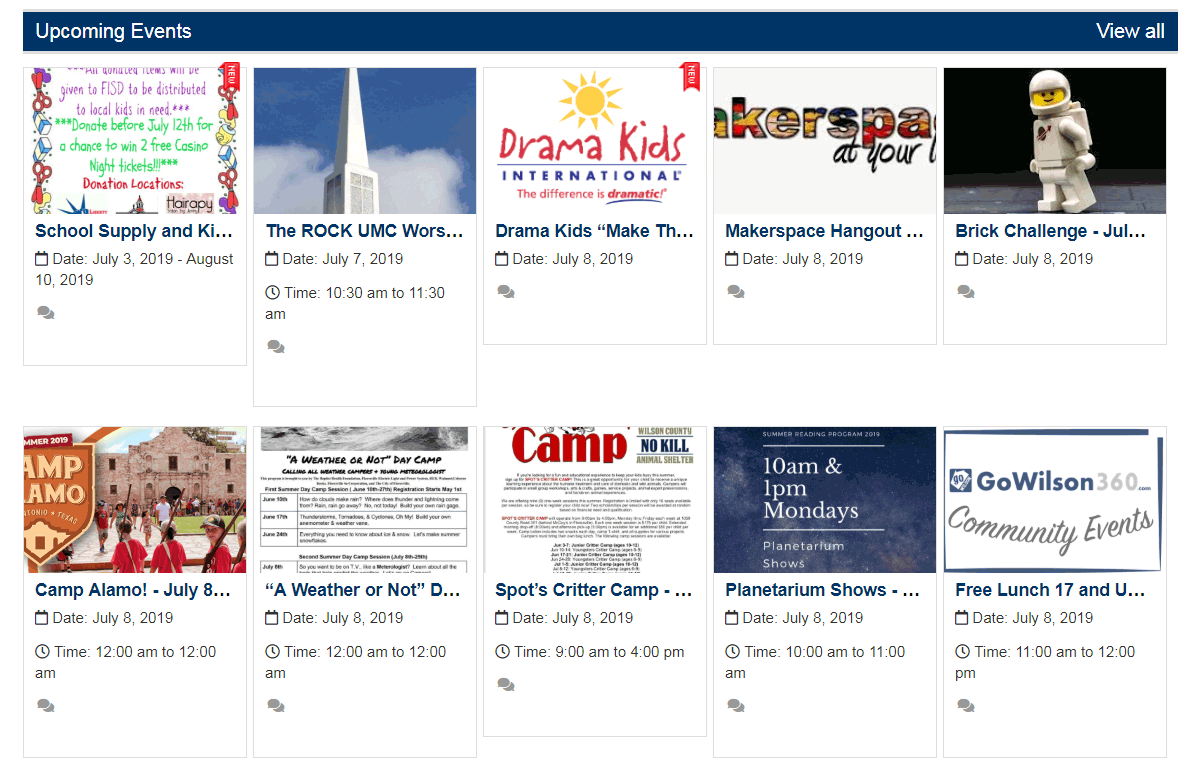Screen dimensions: 1192x763
Task: Click Makerspace at your library thumbnail
Action: click(x=825, y=141)
